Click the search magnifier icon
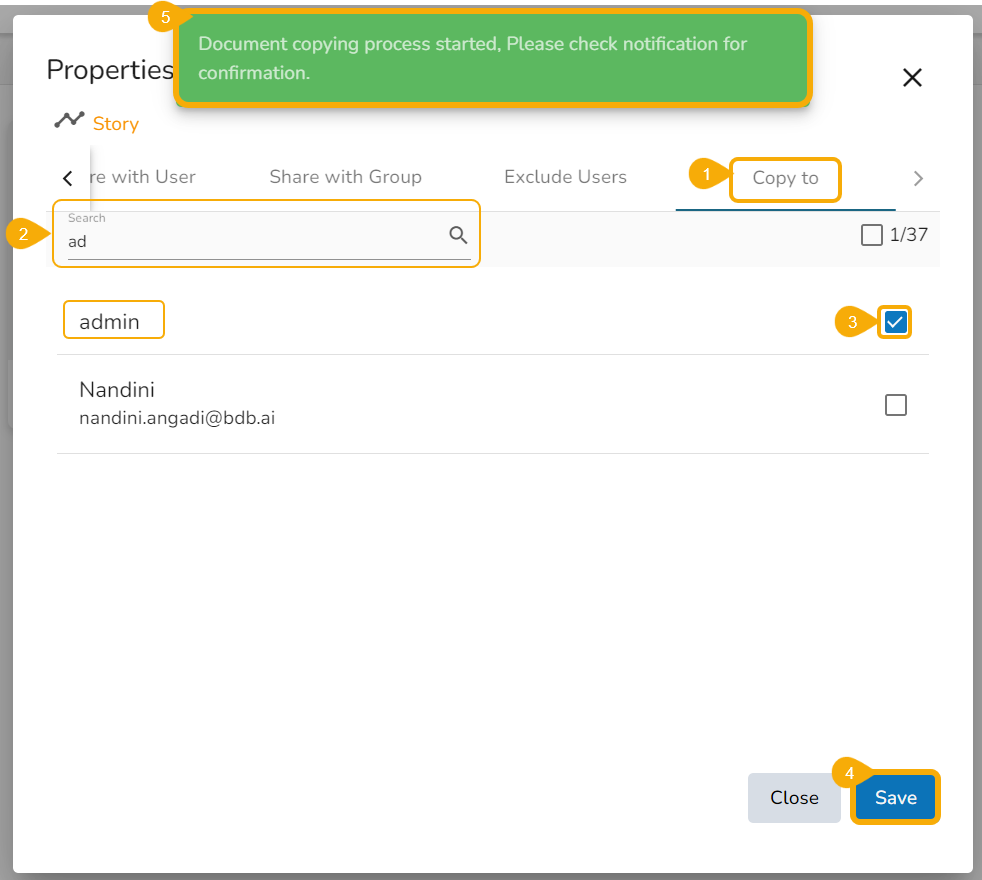Screen dimensions: 982x880 click(x=458, y=235)
